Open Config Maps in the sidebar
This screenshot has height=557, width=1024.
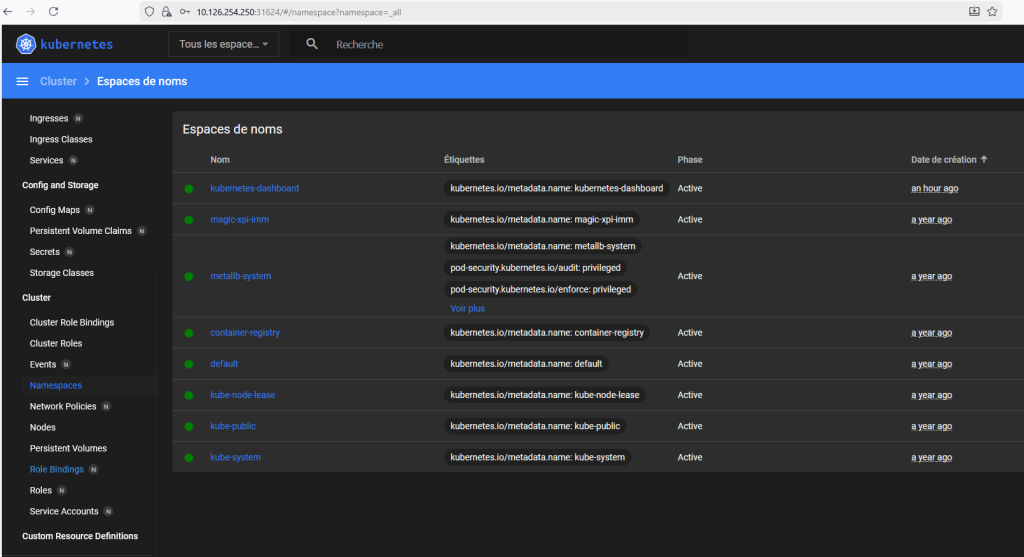tap(55, 210)
